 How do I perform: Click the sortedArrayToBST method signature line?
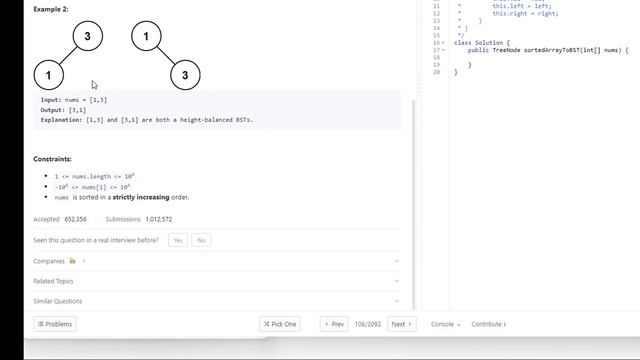coord(548,50)
